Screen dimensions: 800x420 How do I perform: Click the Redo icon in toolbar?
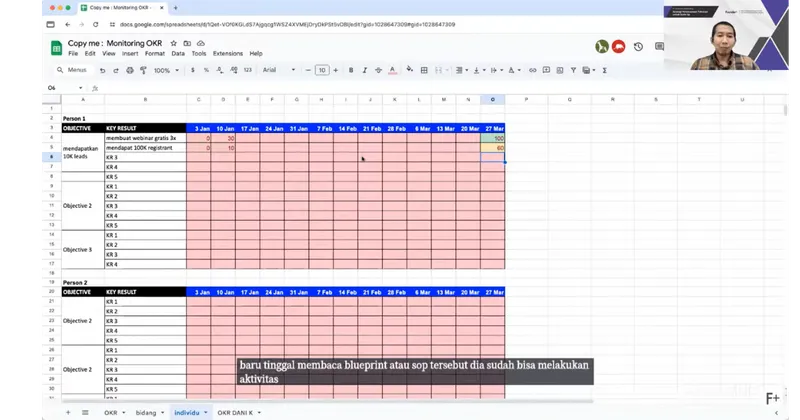pyautogui.click(x=116, y=70)
